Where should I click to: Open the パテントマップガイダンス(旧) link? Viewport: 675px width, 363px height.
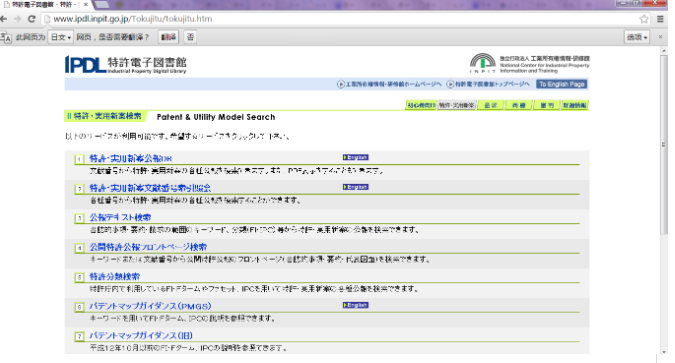coord(141,335)
